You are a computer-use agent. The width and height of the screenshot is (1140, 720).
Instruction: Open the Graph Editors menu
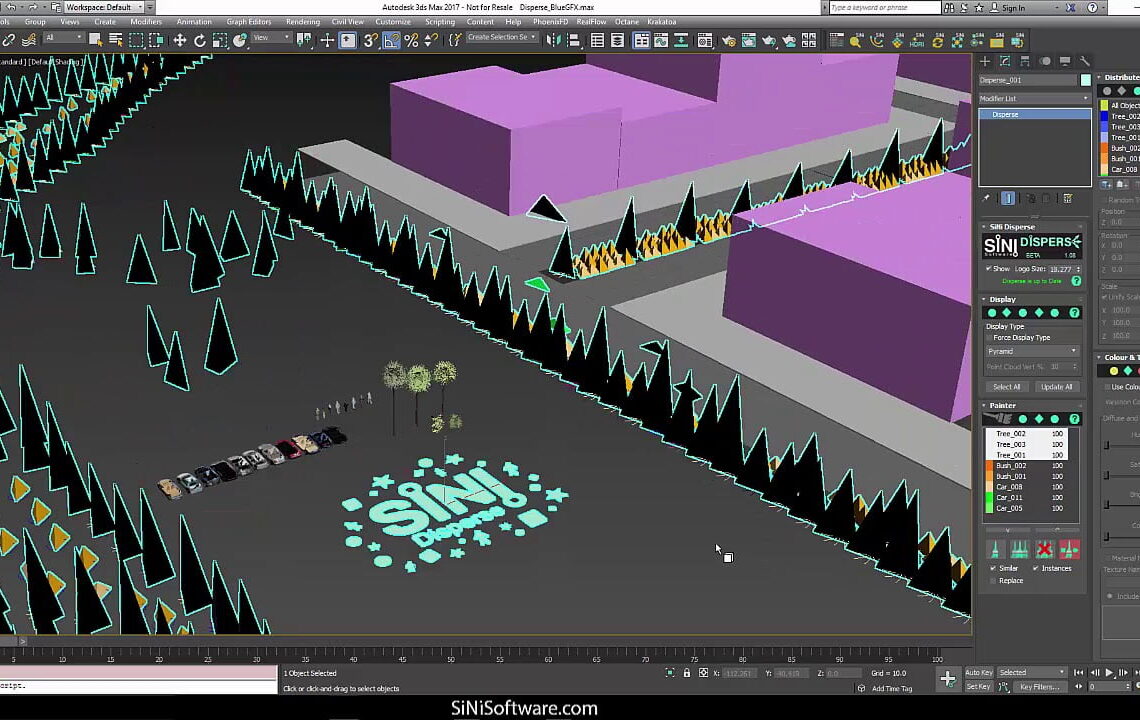(x=249, y=21)
